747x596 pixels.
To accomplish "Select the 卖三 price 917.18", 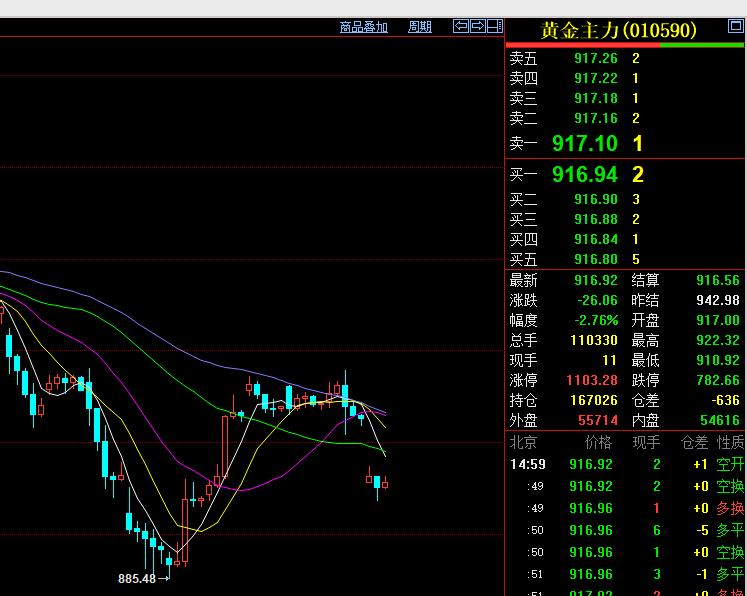I will 596,98.
